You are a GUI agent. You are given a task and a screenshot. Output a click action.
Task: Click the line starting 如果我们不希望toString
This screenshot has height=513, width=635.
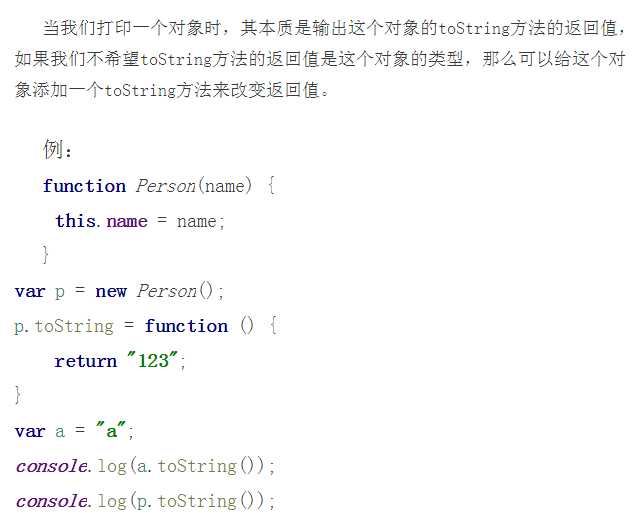[x=320, y=60]
